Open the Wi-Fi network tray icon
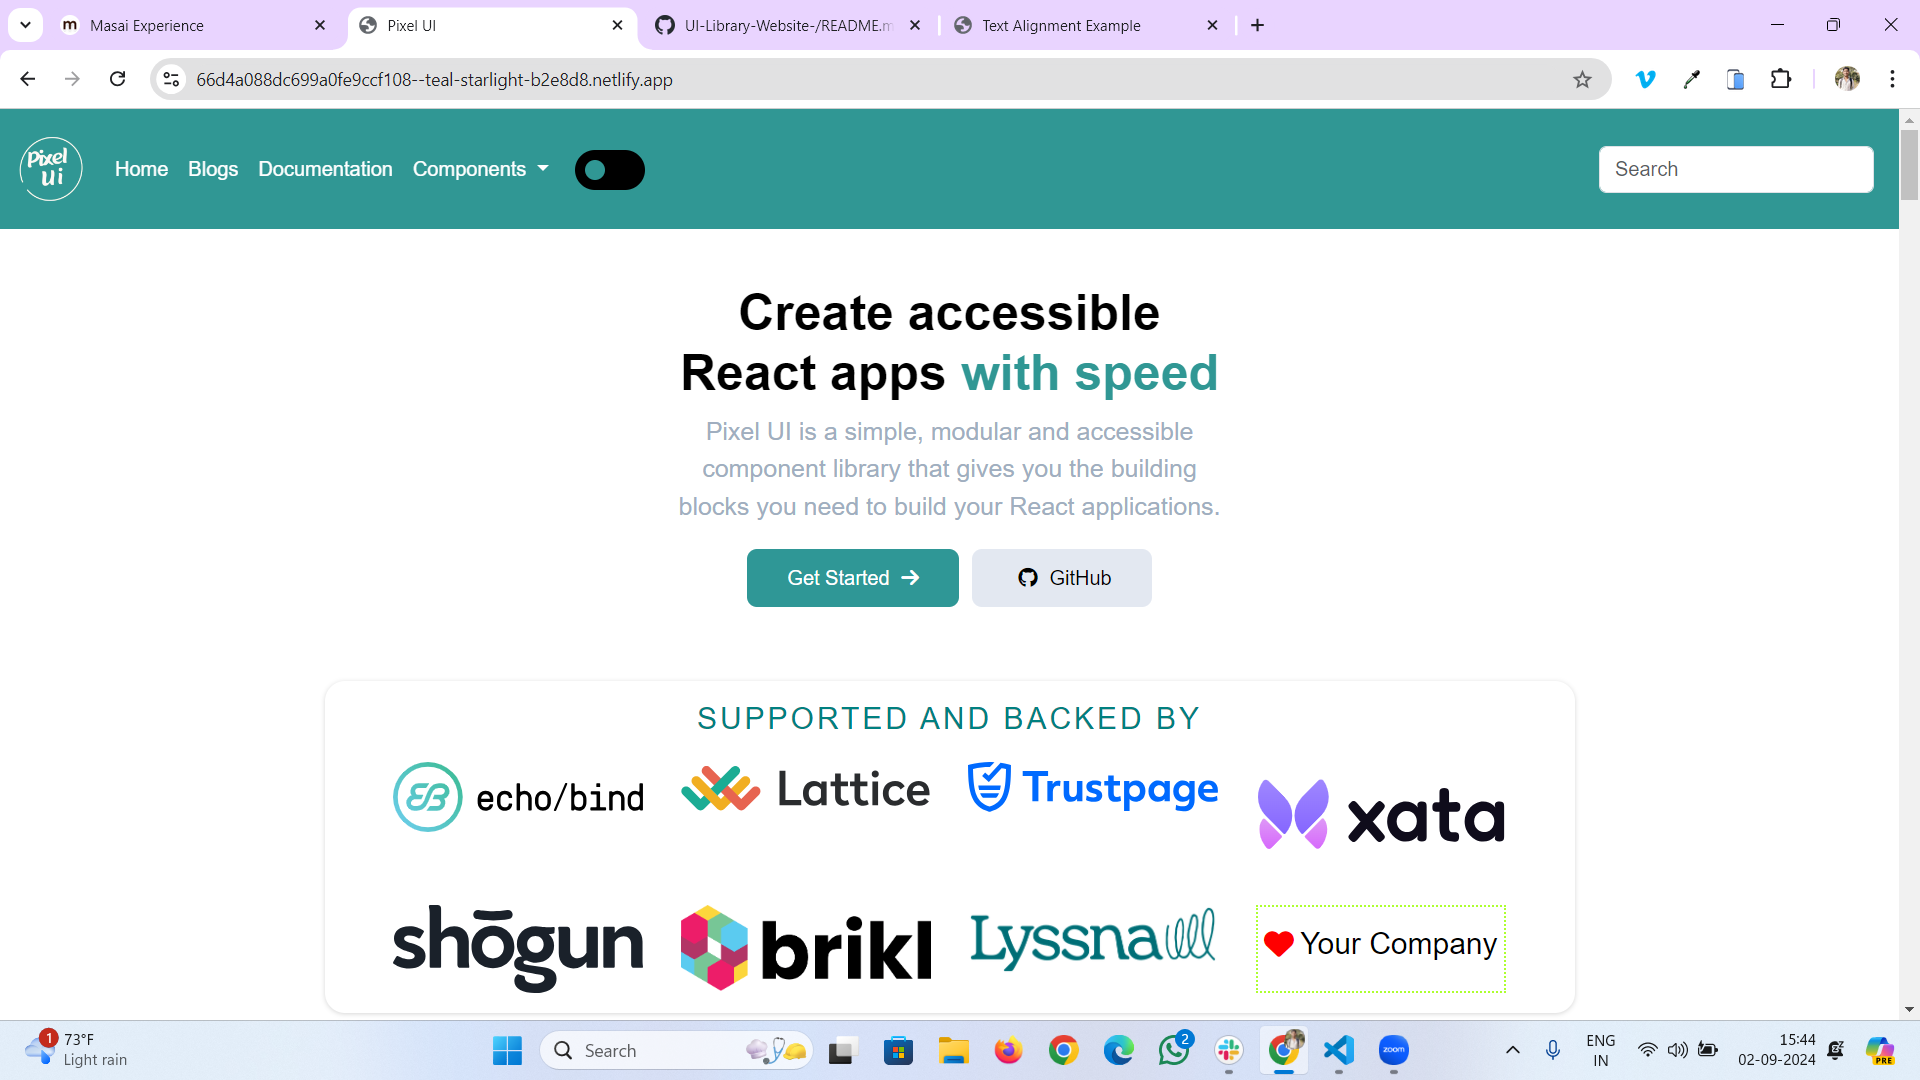 tap(1647, 1050)
